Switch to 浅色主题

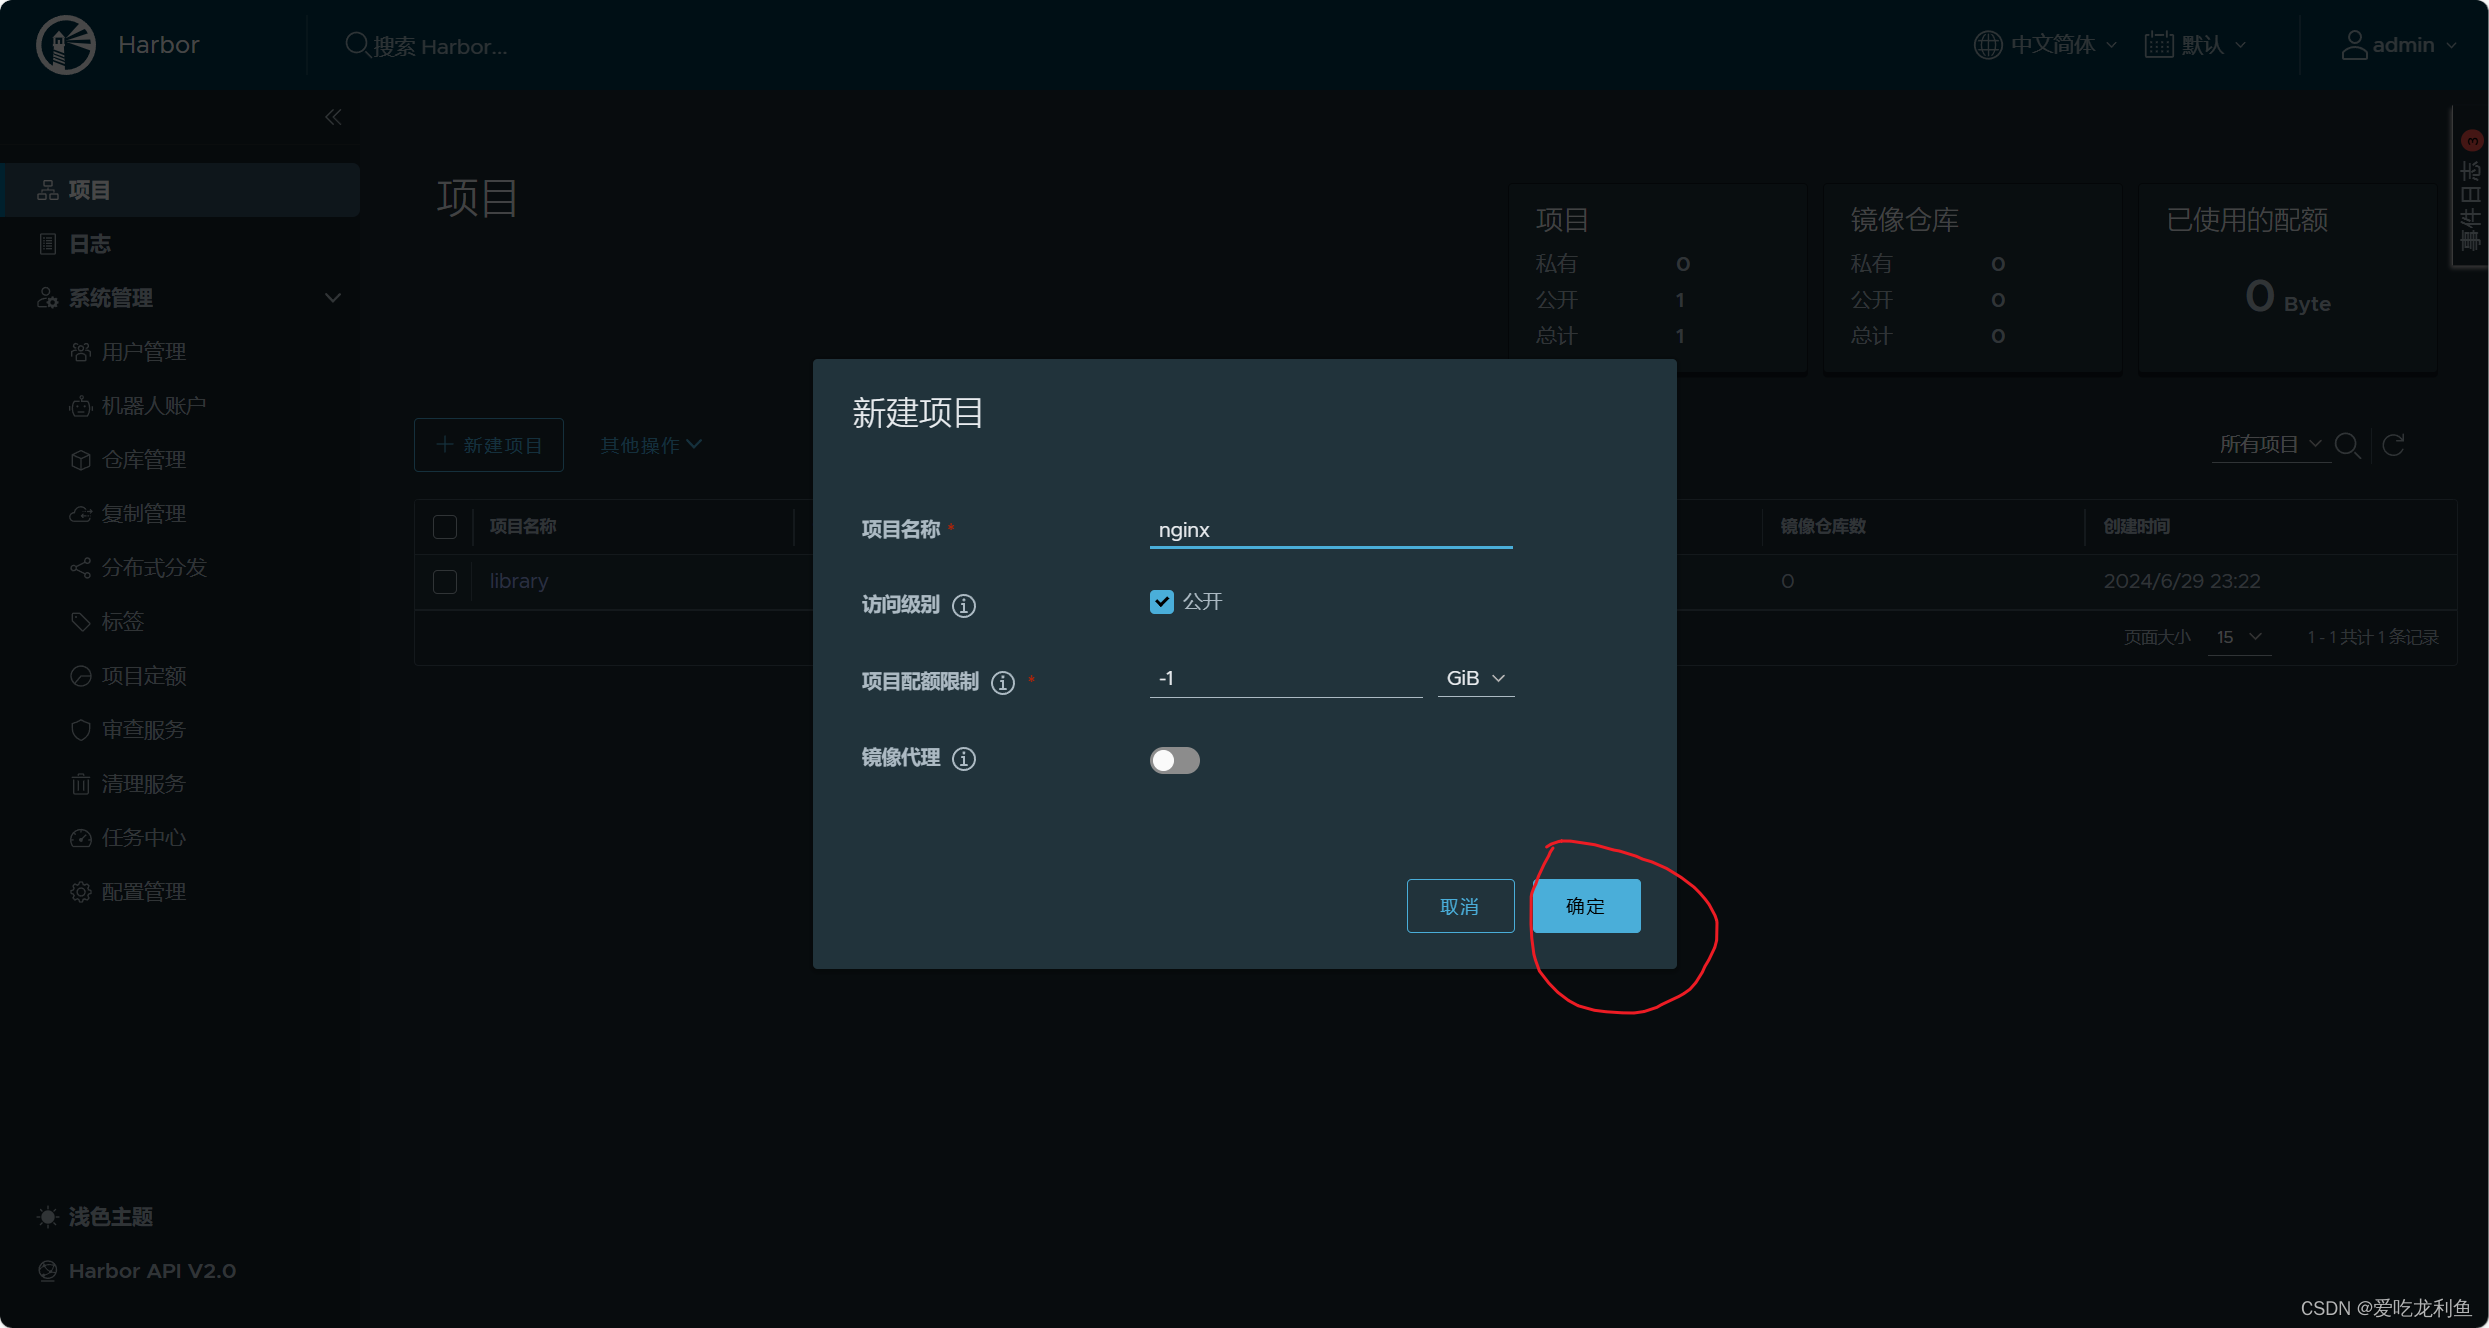96,1217
